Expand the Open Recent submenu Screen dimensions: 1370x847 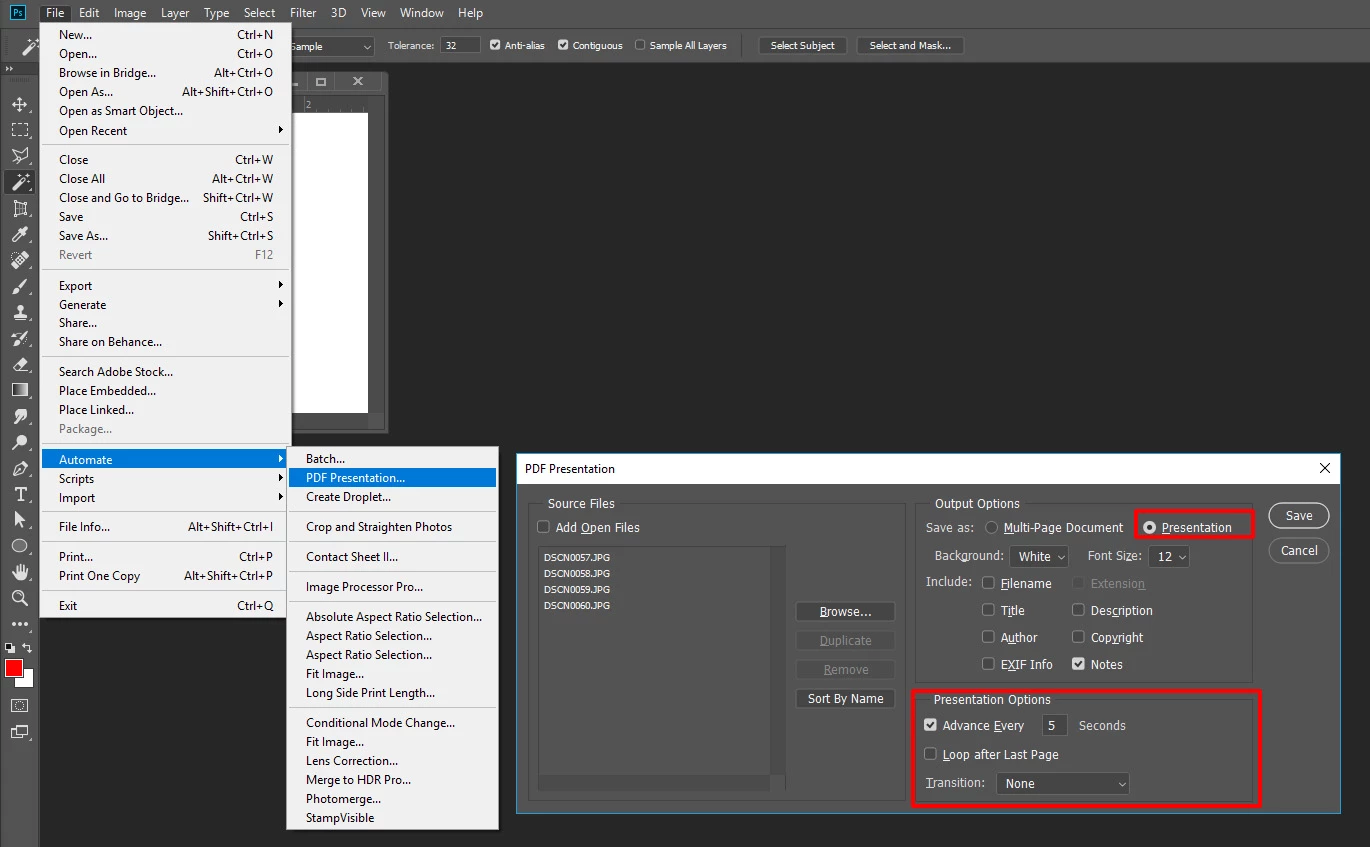165,131
